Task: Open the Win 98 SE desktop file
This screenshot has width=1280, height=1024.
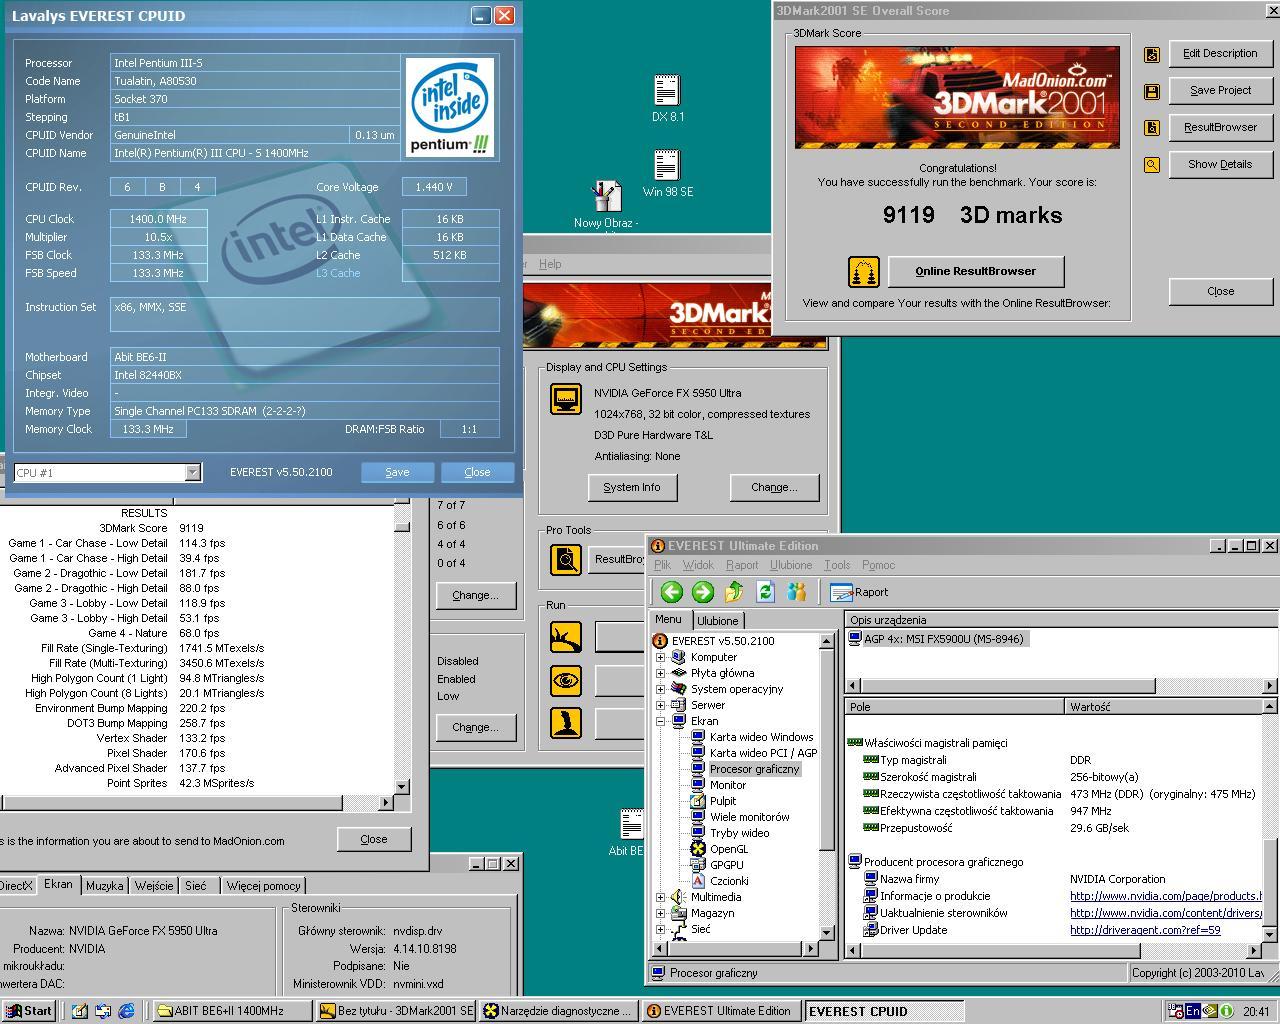Action: [x=667, y=173]
